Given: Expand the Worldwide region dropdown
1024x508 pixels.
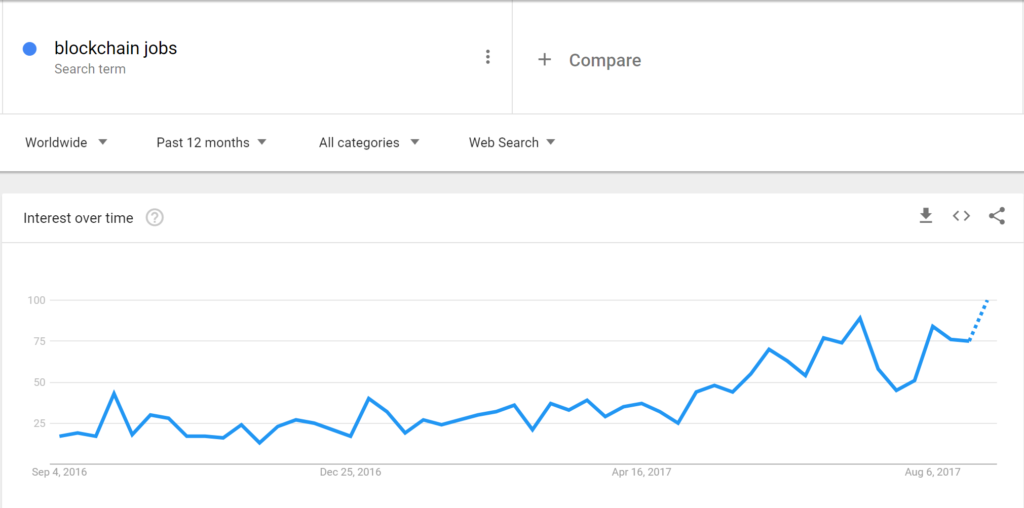Looking at the screenshot, I should tap(66, 142).
